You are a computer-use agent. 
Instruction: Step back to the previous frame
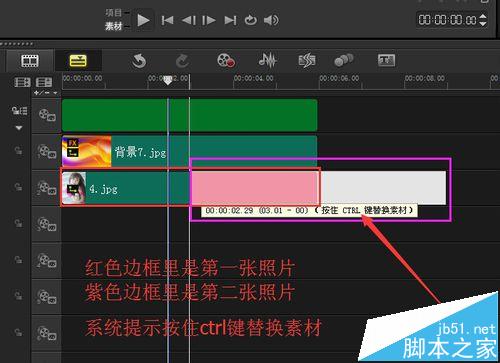click(x=188, y=21)
